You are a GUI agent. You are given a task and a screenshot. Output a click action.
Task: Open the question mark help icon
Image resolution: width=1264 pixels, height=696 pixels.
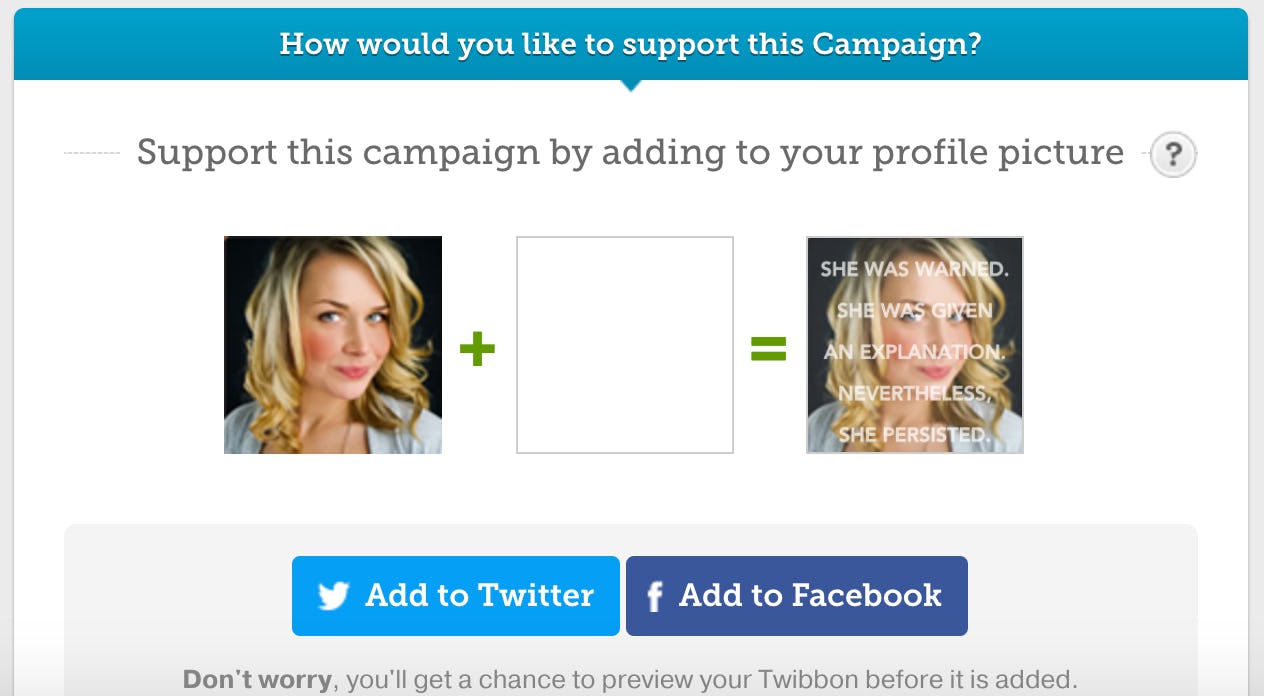click(1173, 155)
